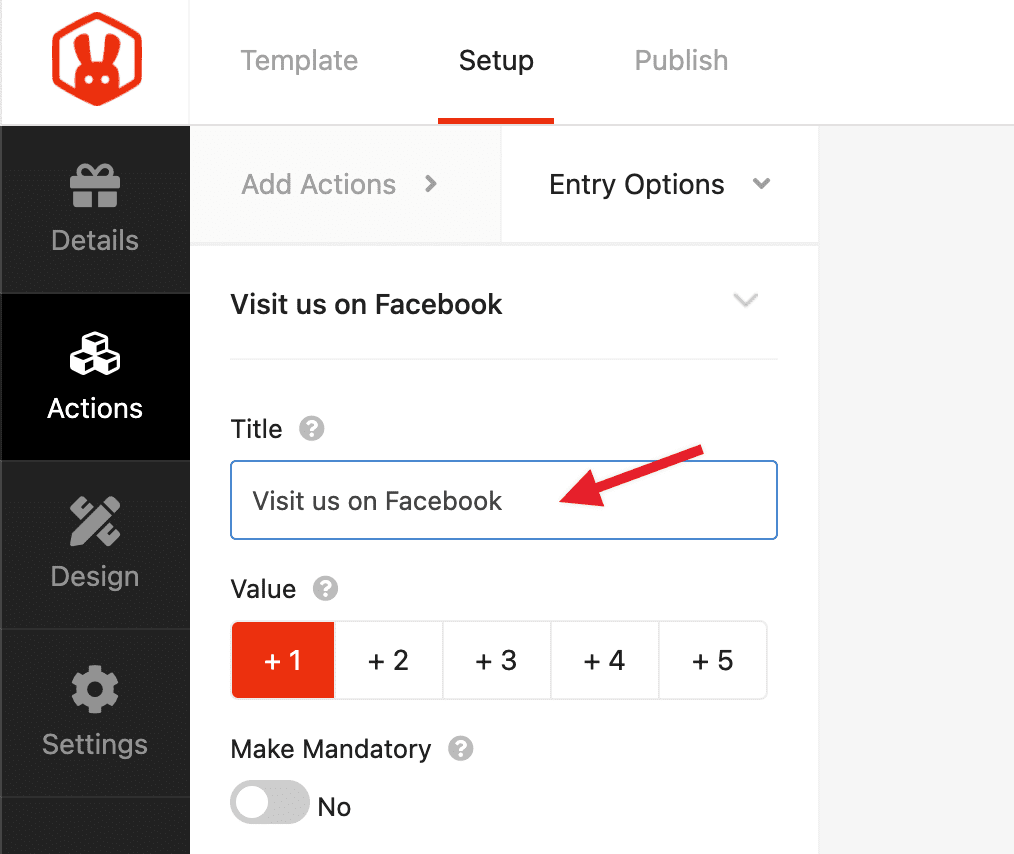Switch to the Template tab
The width and height of the screenshot is (1014, 854).
click(299, 61)
